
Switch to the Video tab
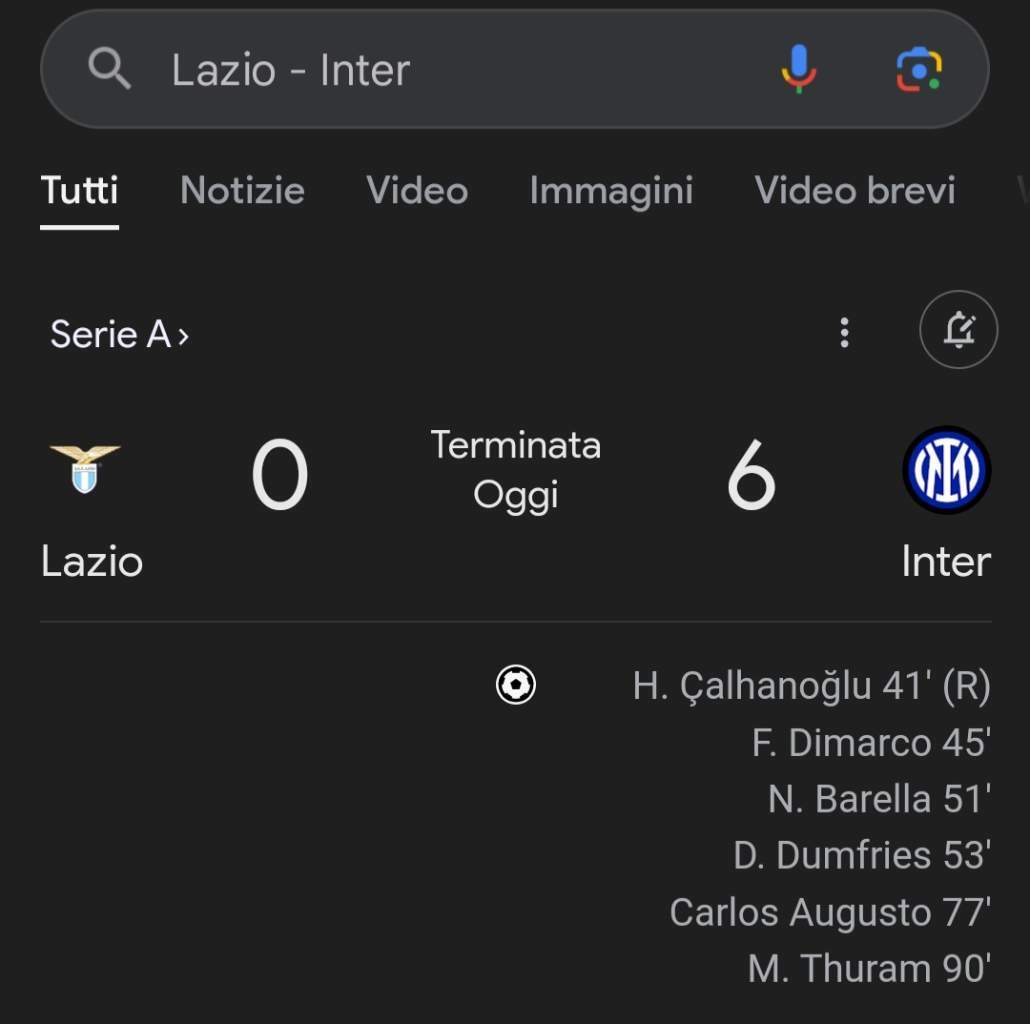click(417, 190)
